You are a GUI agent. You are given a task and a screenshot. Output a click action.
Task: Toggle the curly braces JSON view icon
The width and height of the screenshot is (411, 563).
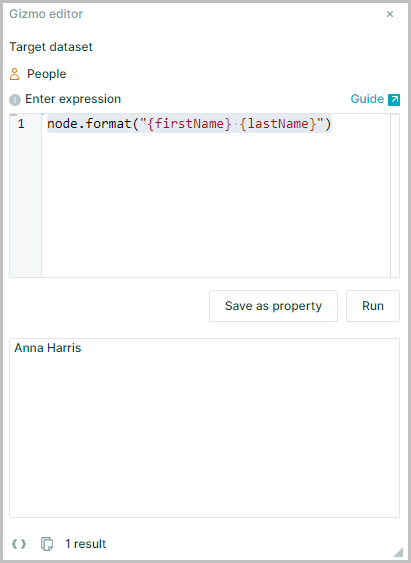pos(19,544)
